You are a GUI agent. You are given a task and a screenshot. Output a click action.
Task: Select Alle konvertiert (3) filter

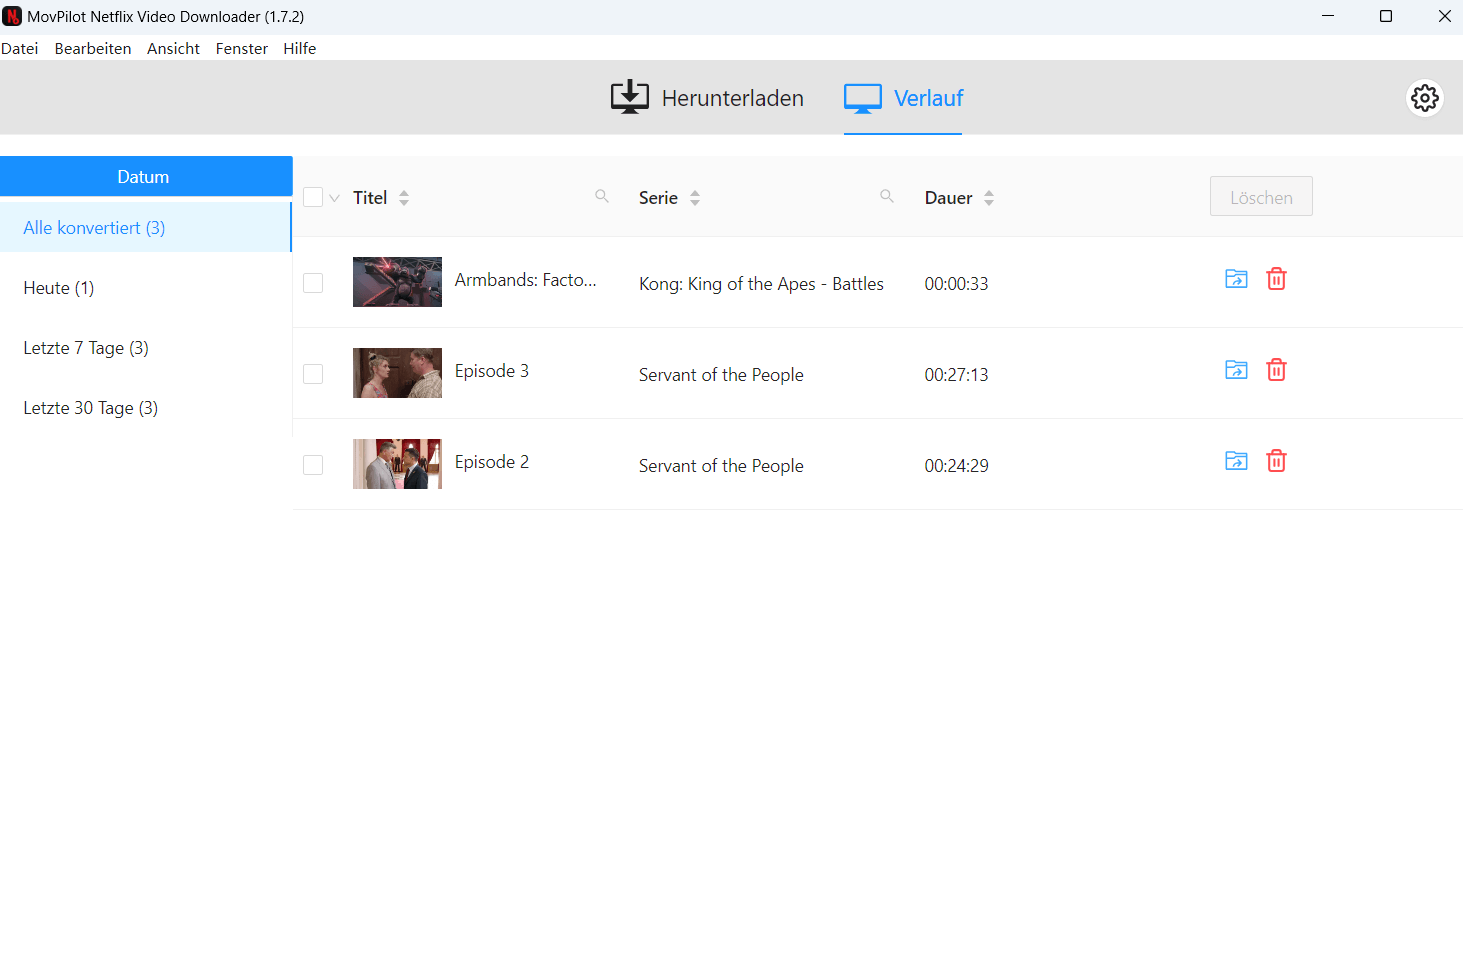tap(146, 227)
